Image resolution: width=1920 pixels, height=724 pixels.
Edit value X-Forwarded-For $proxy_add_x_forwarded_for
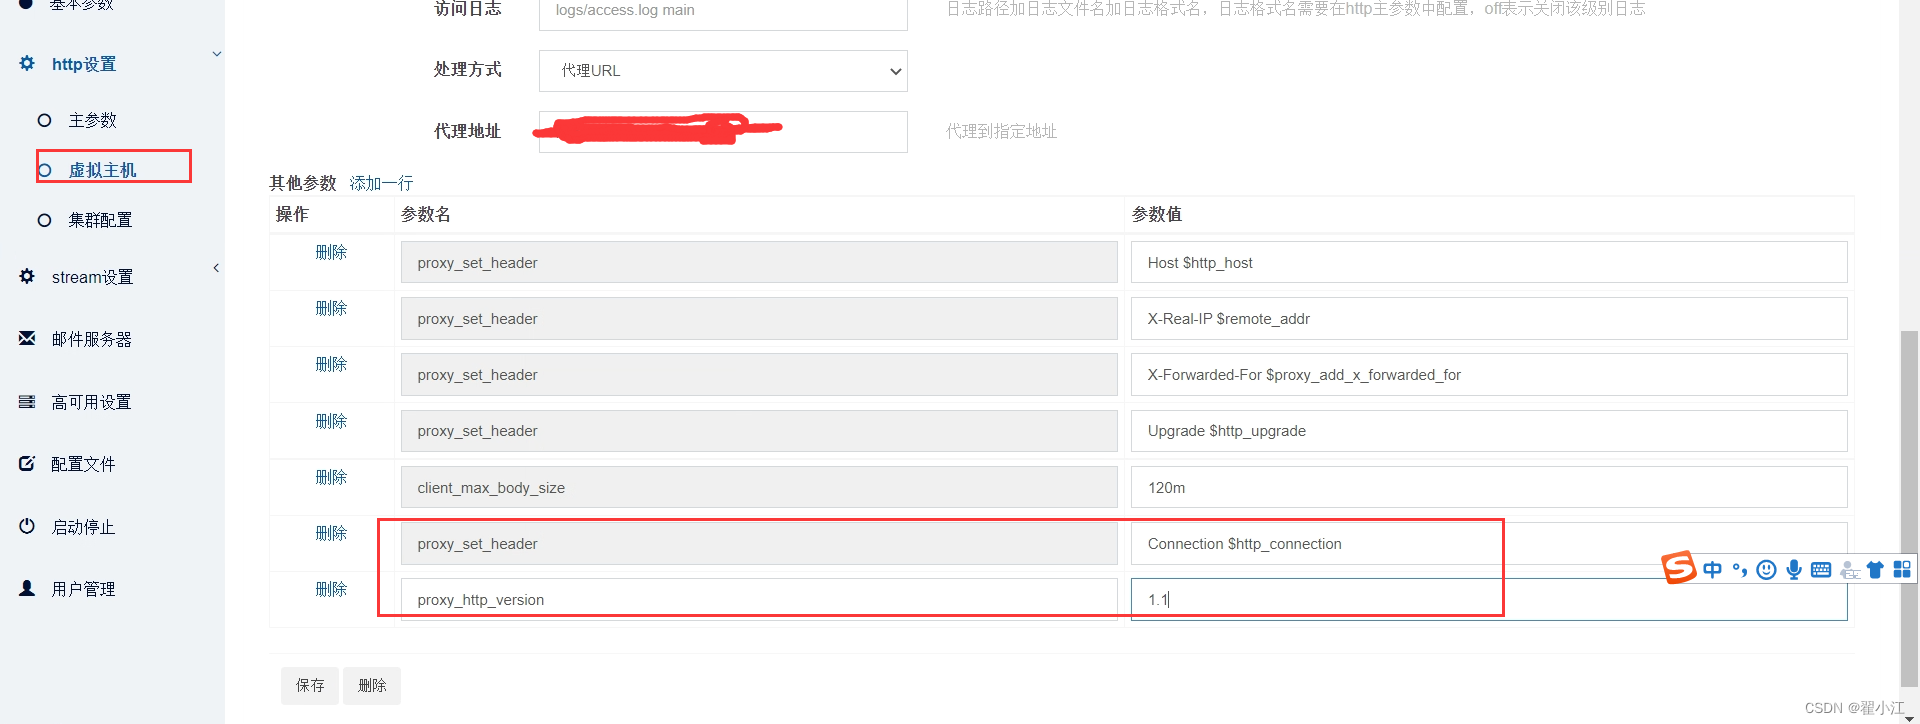(x=1489, y=374)
